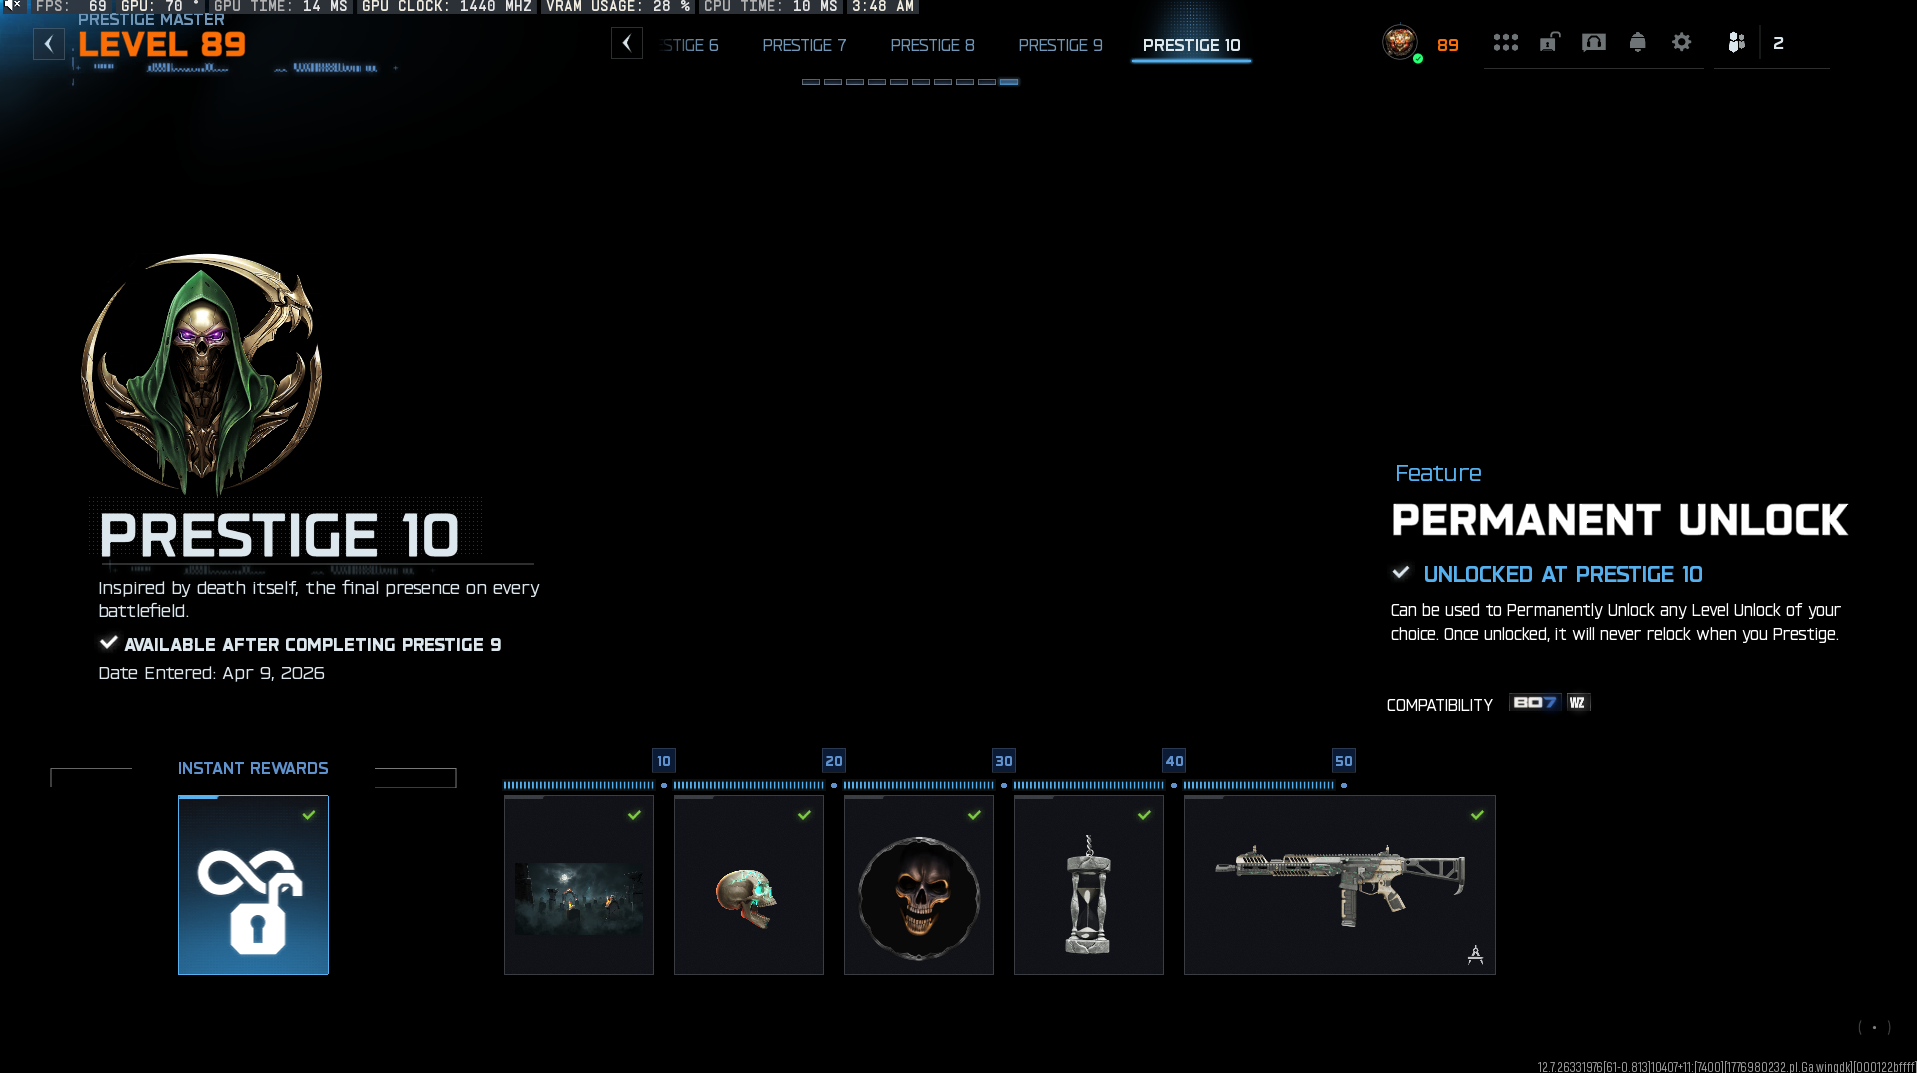Move to earlier prestige tabs with left chevron
The width and height of the screenshot is (1917, 1073).
tap(627, 43)
